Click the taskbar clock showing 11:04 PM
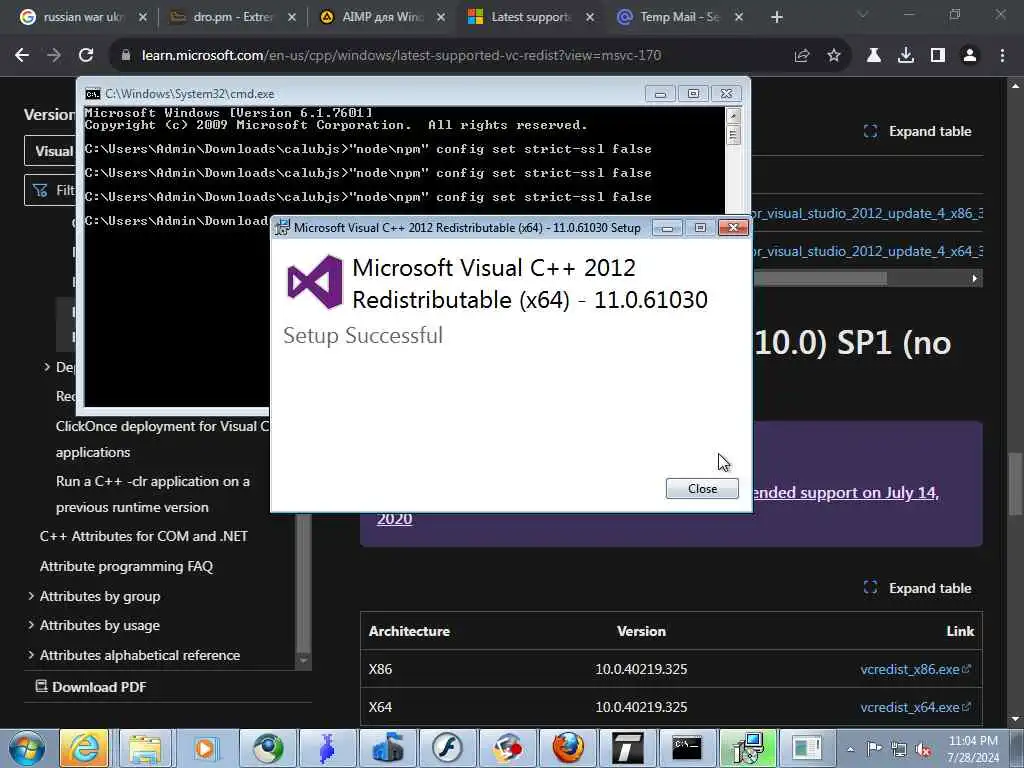This screenshot has width=1024, height=768. [x=972, y=749]
